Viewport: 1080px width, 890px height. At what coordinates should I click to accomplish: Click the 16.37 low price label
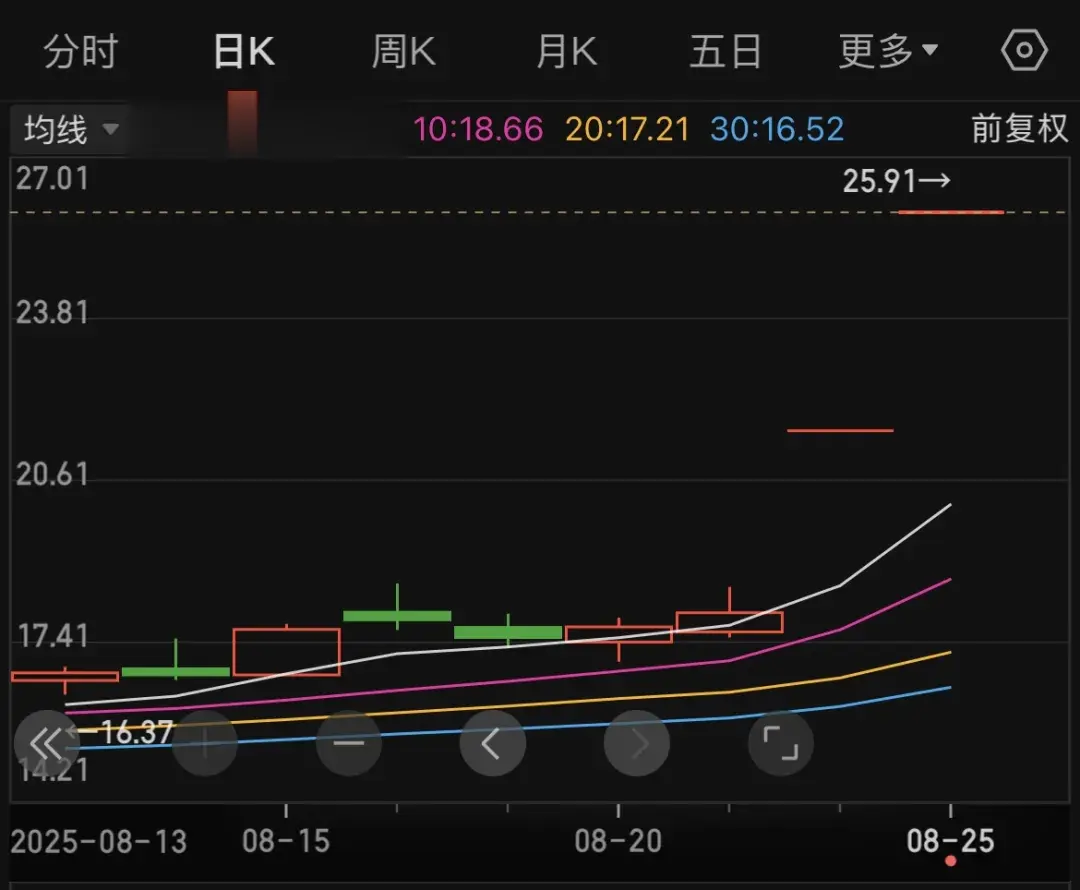point(126,732)
